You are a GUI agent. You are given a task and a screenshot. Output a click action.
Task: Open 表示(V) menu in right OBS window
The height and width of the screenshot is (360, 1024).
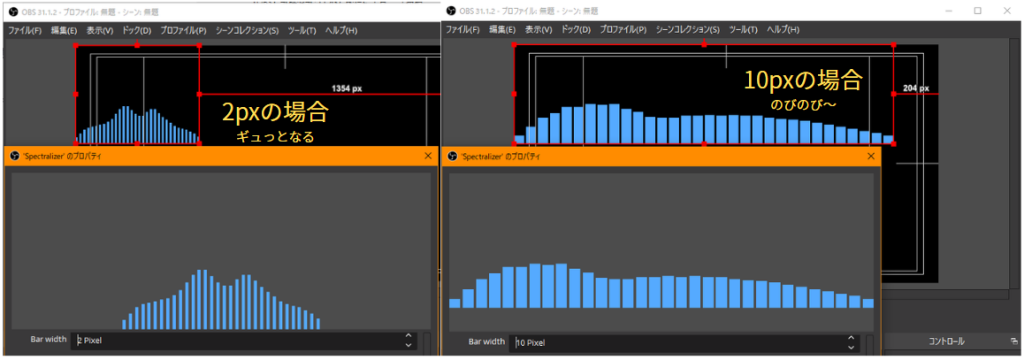tap(539, 30)
